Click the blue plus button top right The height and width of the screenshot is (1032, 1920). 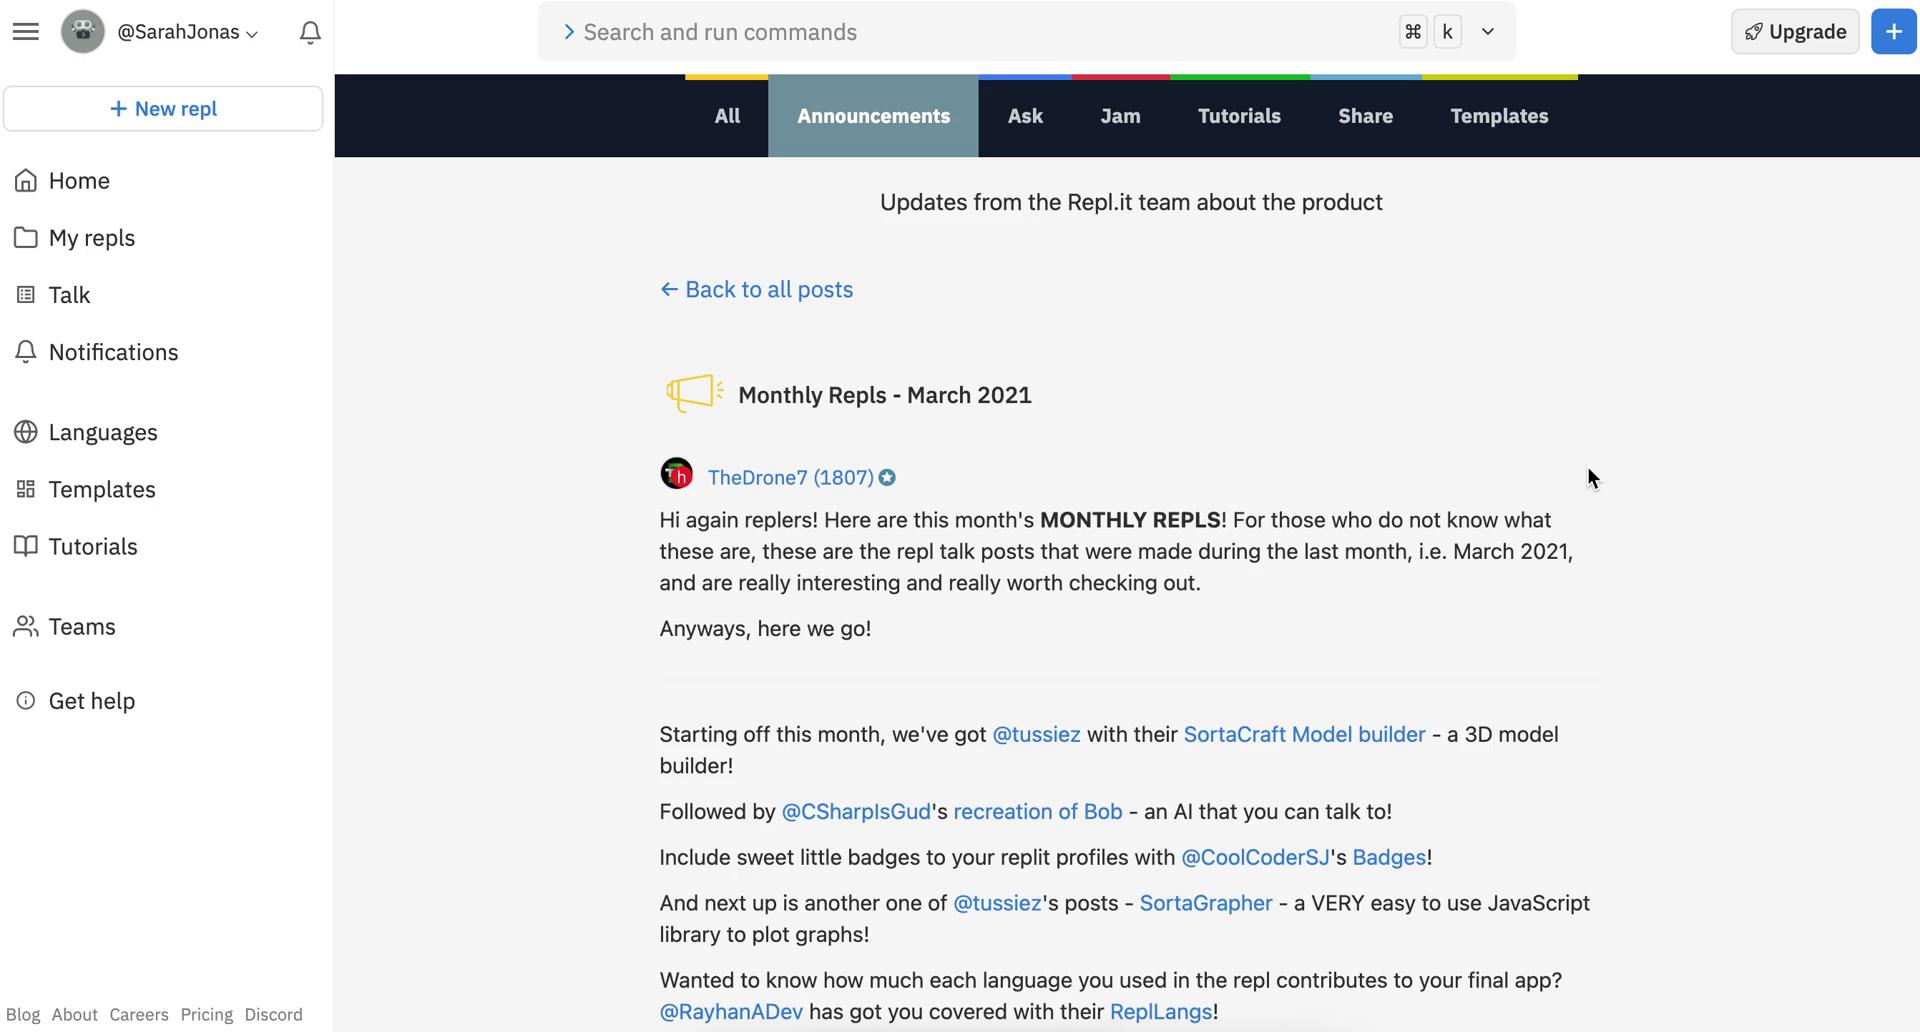(1893, 32)
